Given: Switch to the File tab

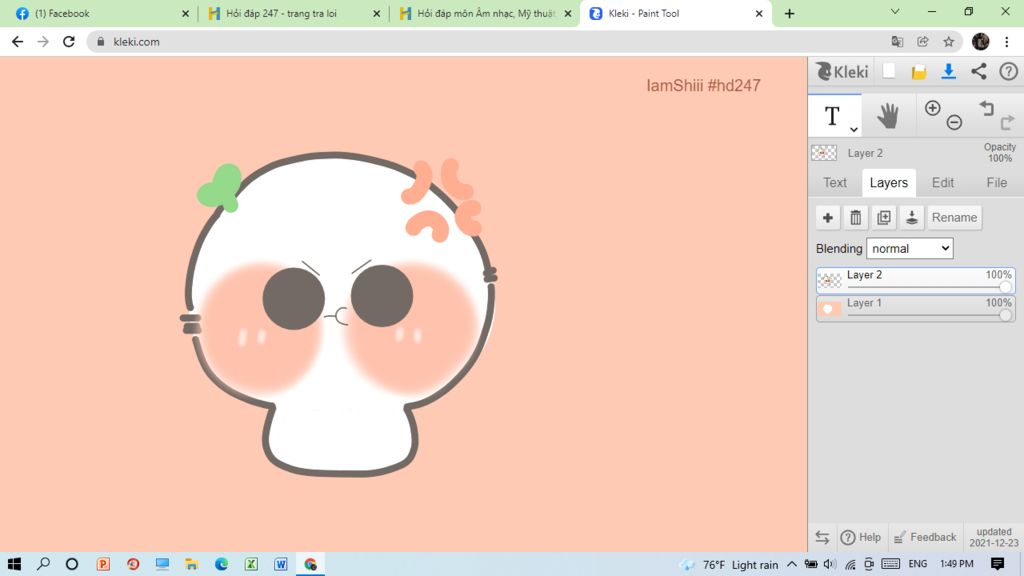Looking at the screenshot, I should click(997, 183).
